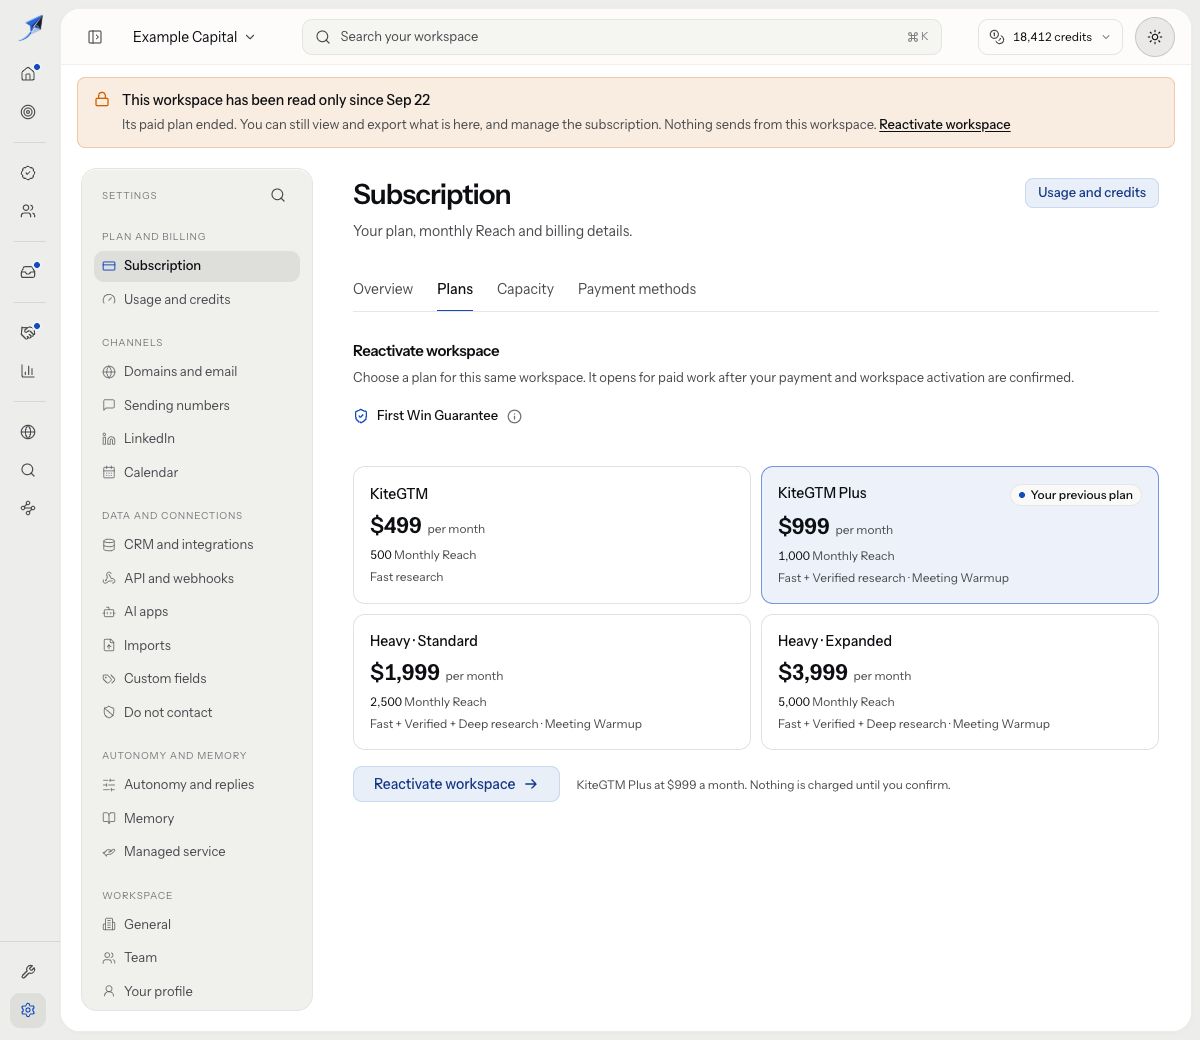Click the Search your workspace field

(x=621, y=37)
